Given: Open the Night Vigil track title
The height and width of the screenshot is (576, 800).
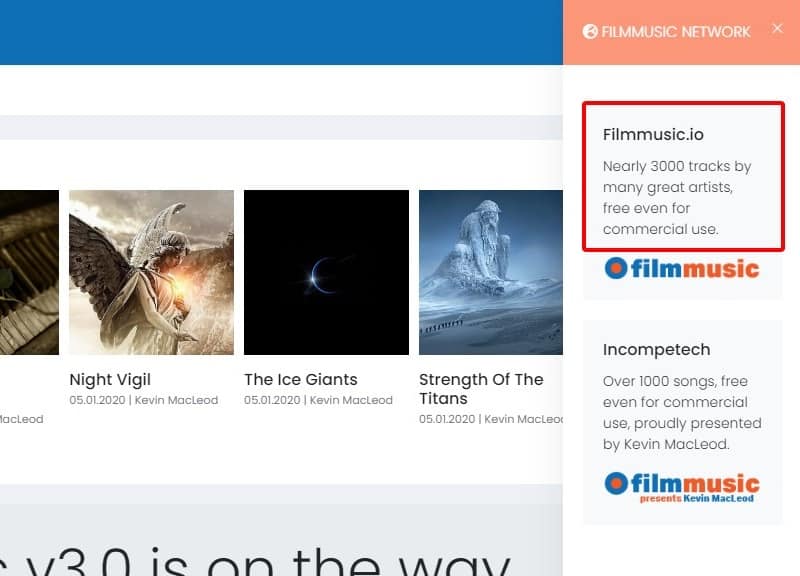Looking at the screenshot, I should (110, 380).
